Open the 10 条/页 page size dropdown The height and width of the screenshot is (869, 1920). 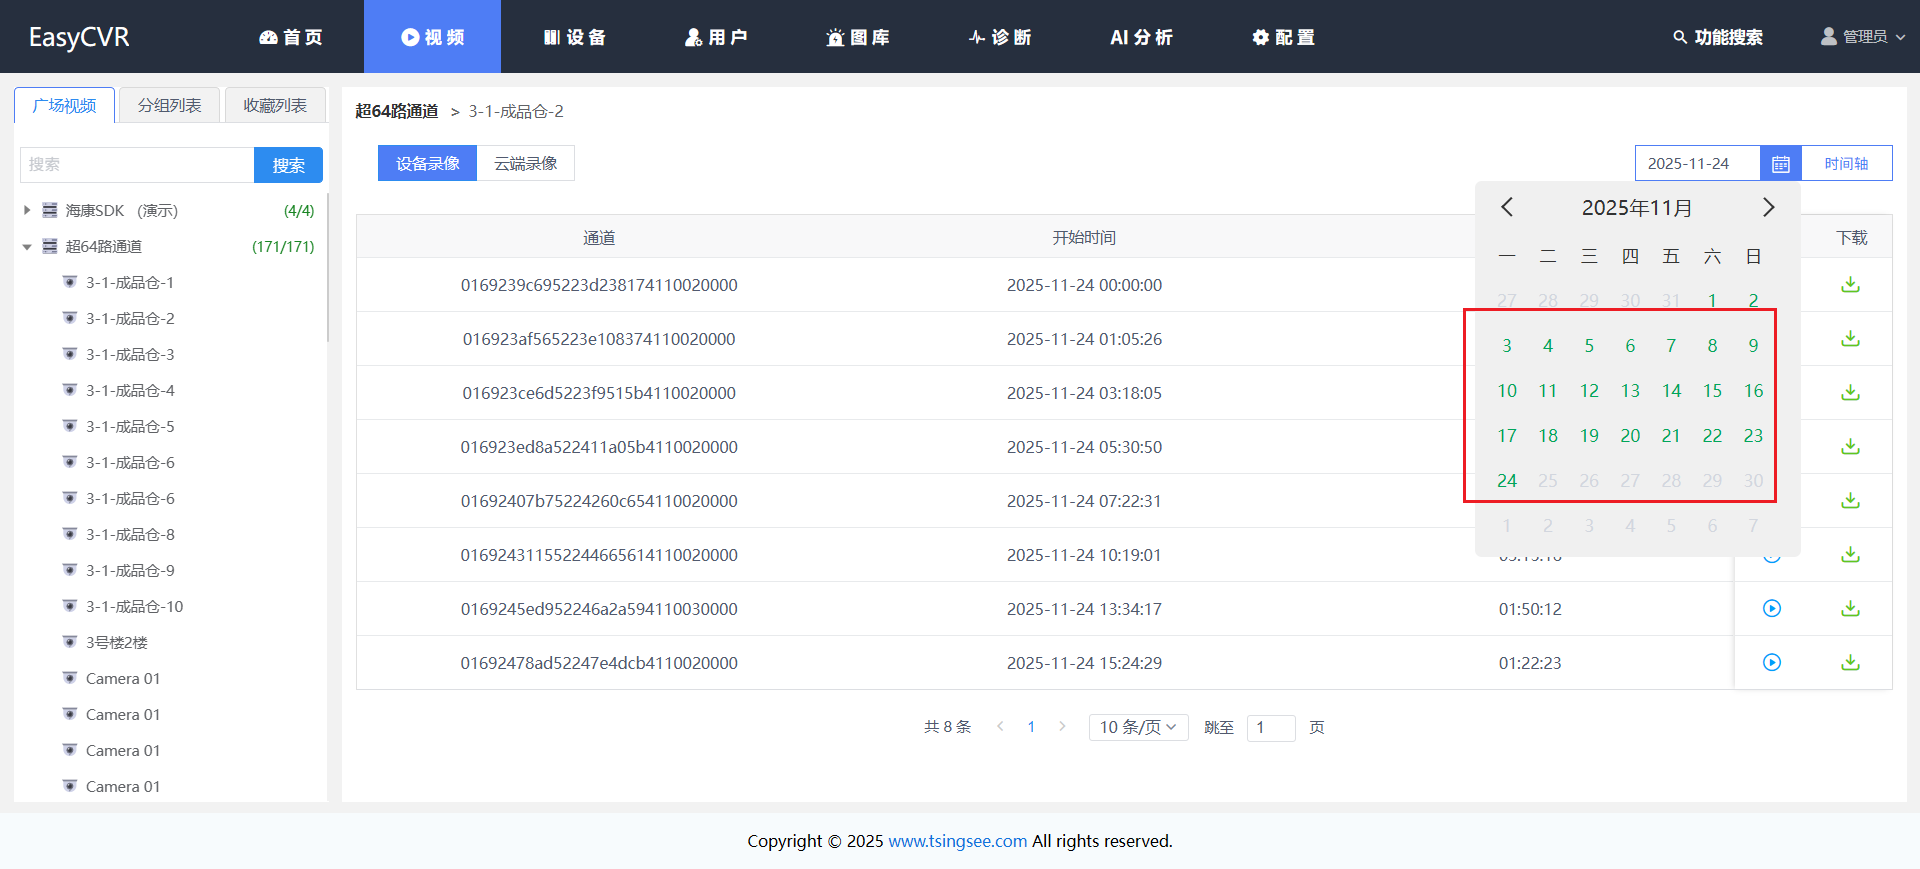(1138, 727)
